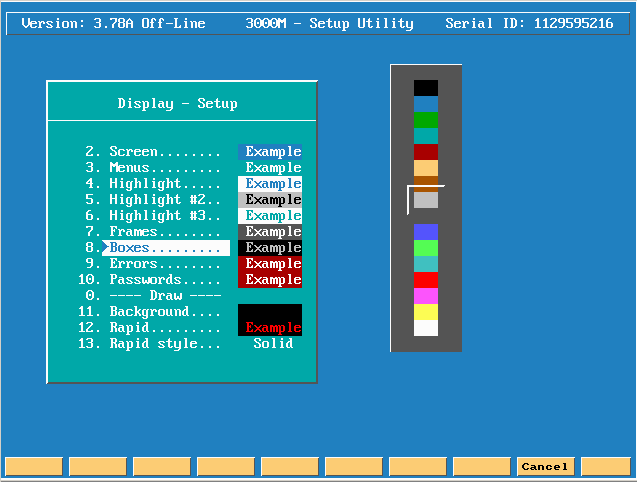Screen dimensions: 637x482
Task: Select the bright red palette swatch
Action: click(x=426, y=280)
